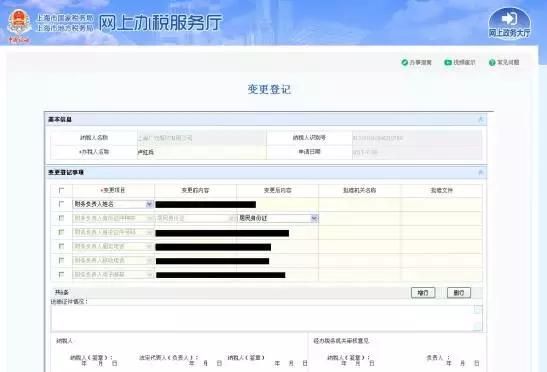Viewport: 547px width, 372px height.
Task: Click the 经办税务机关审核意见 label
Action: point(342,341)
